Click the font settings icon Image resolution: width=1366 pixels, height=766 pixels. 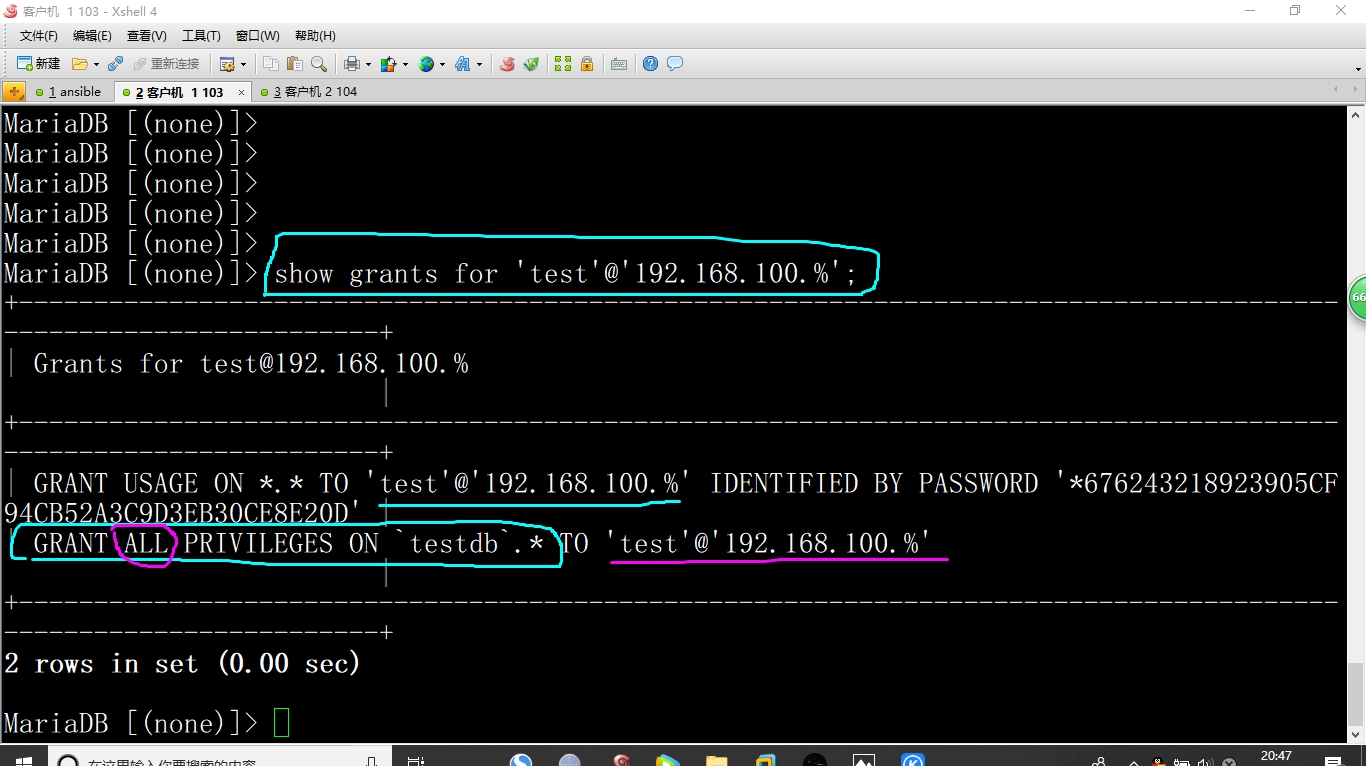[463, 64]
